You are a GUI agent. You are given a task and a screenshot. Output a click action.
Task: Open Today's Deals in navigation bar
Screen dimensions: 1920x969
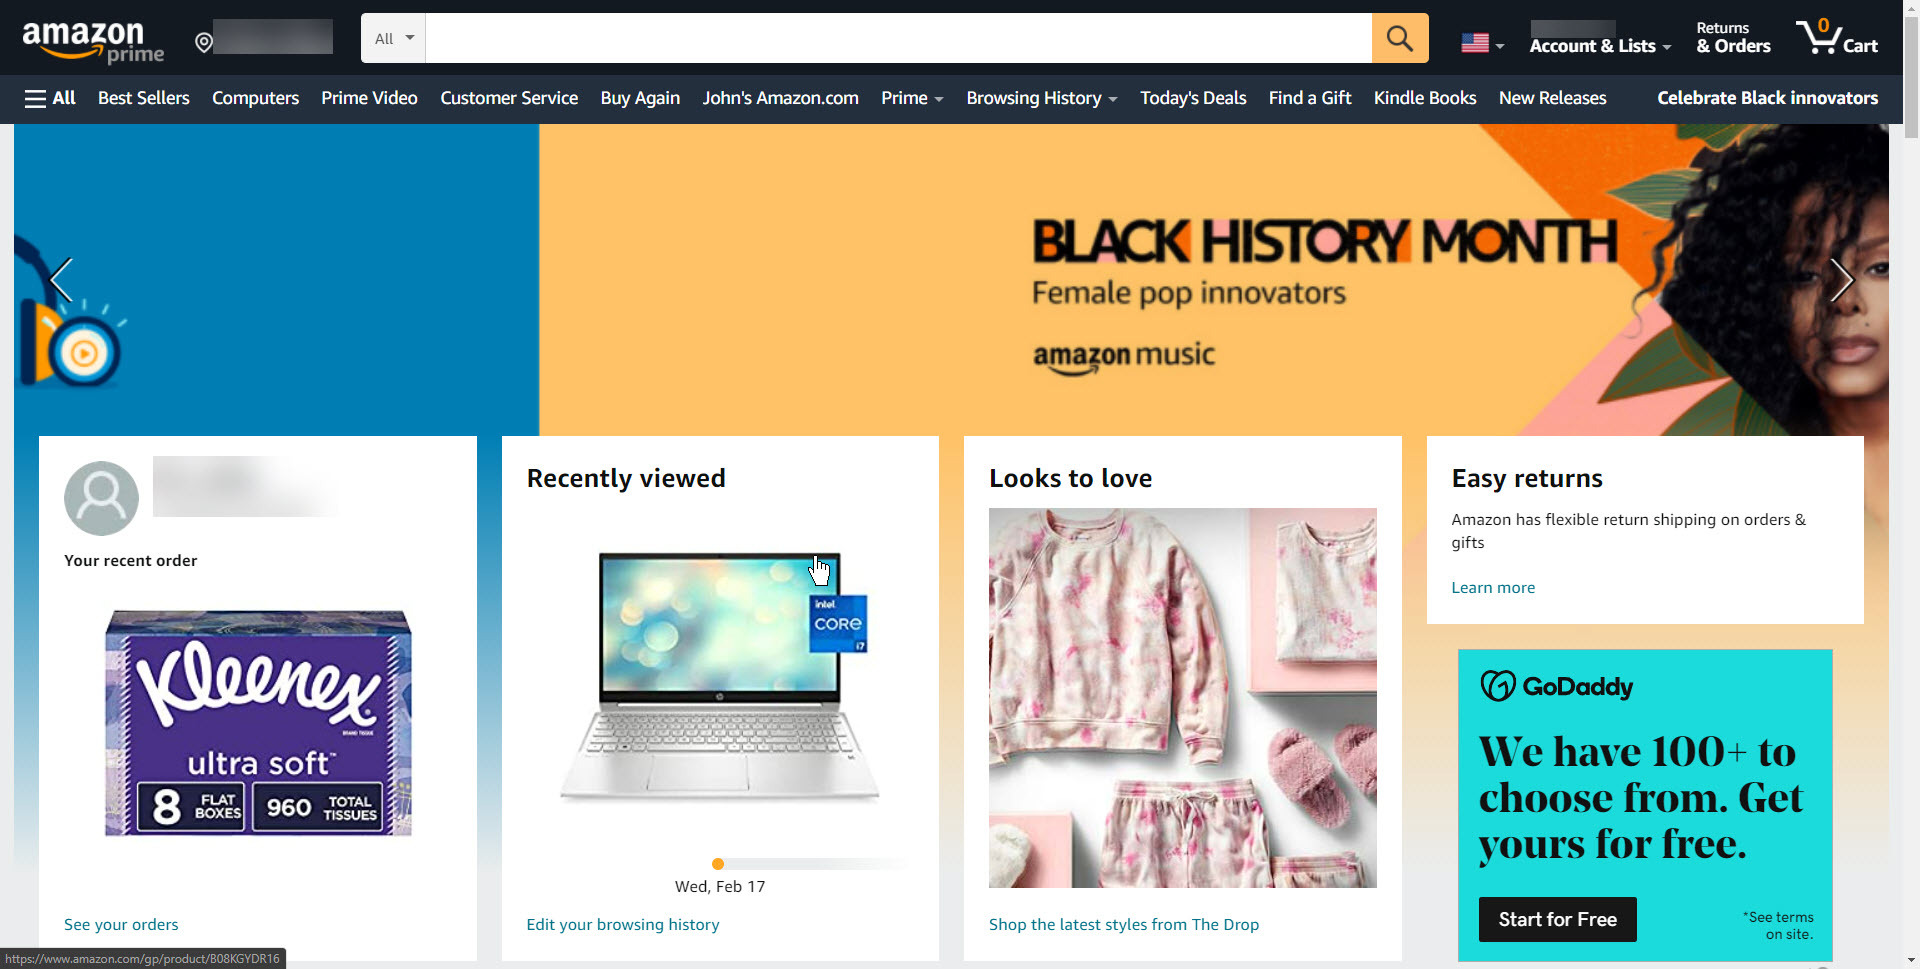[1193, 98]
